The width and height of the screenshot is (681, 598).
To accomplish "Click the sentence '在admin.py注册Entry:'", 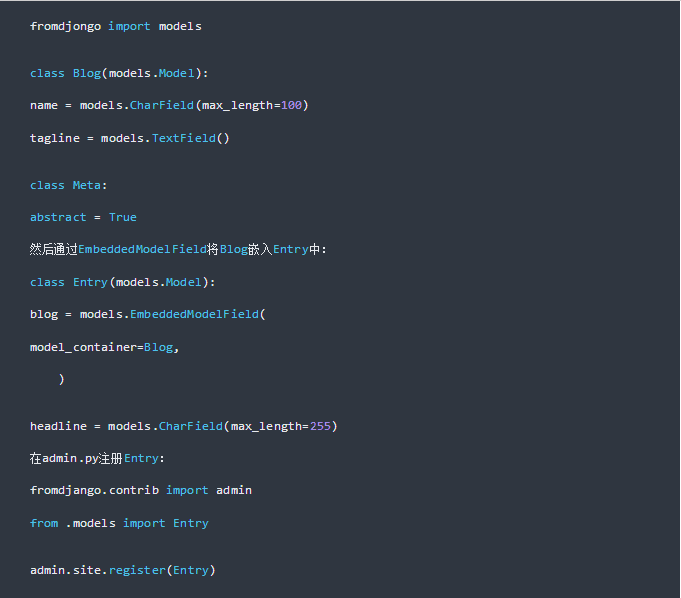I will 97,459.
